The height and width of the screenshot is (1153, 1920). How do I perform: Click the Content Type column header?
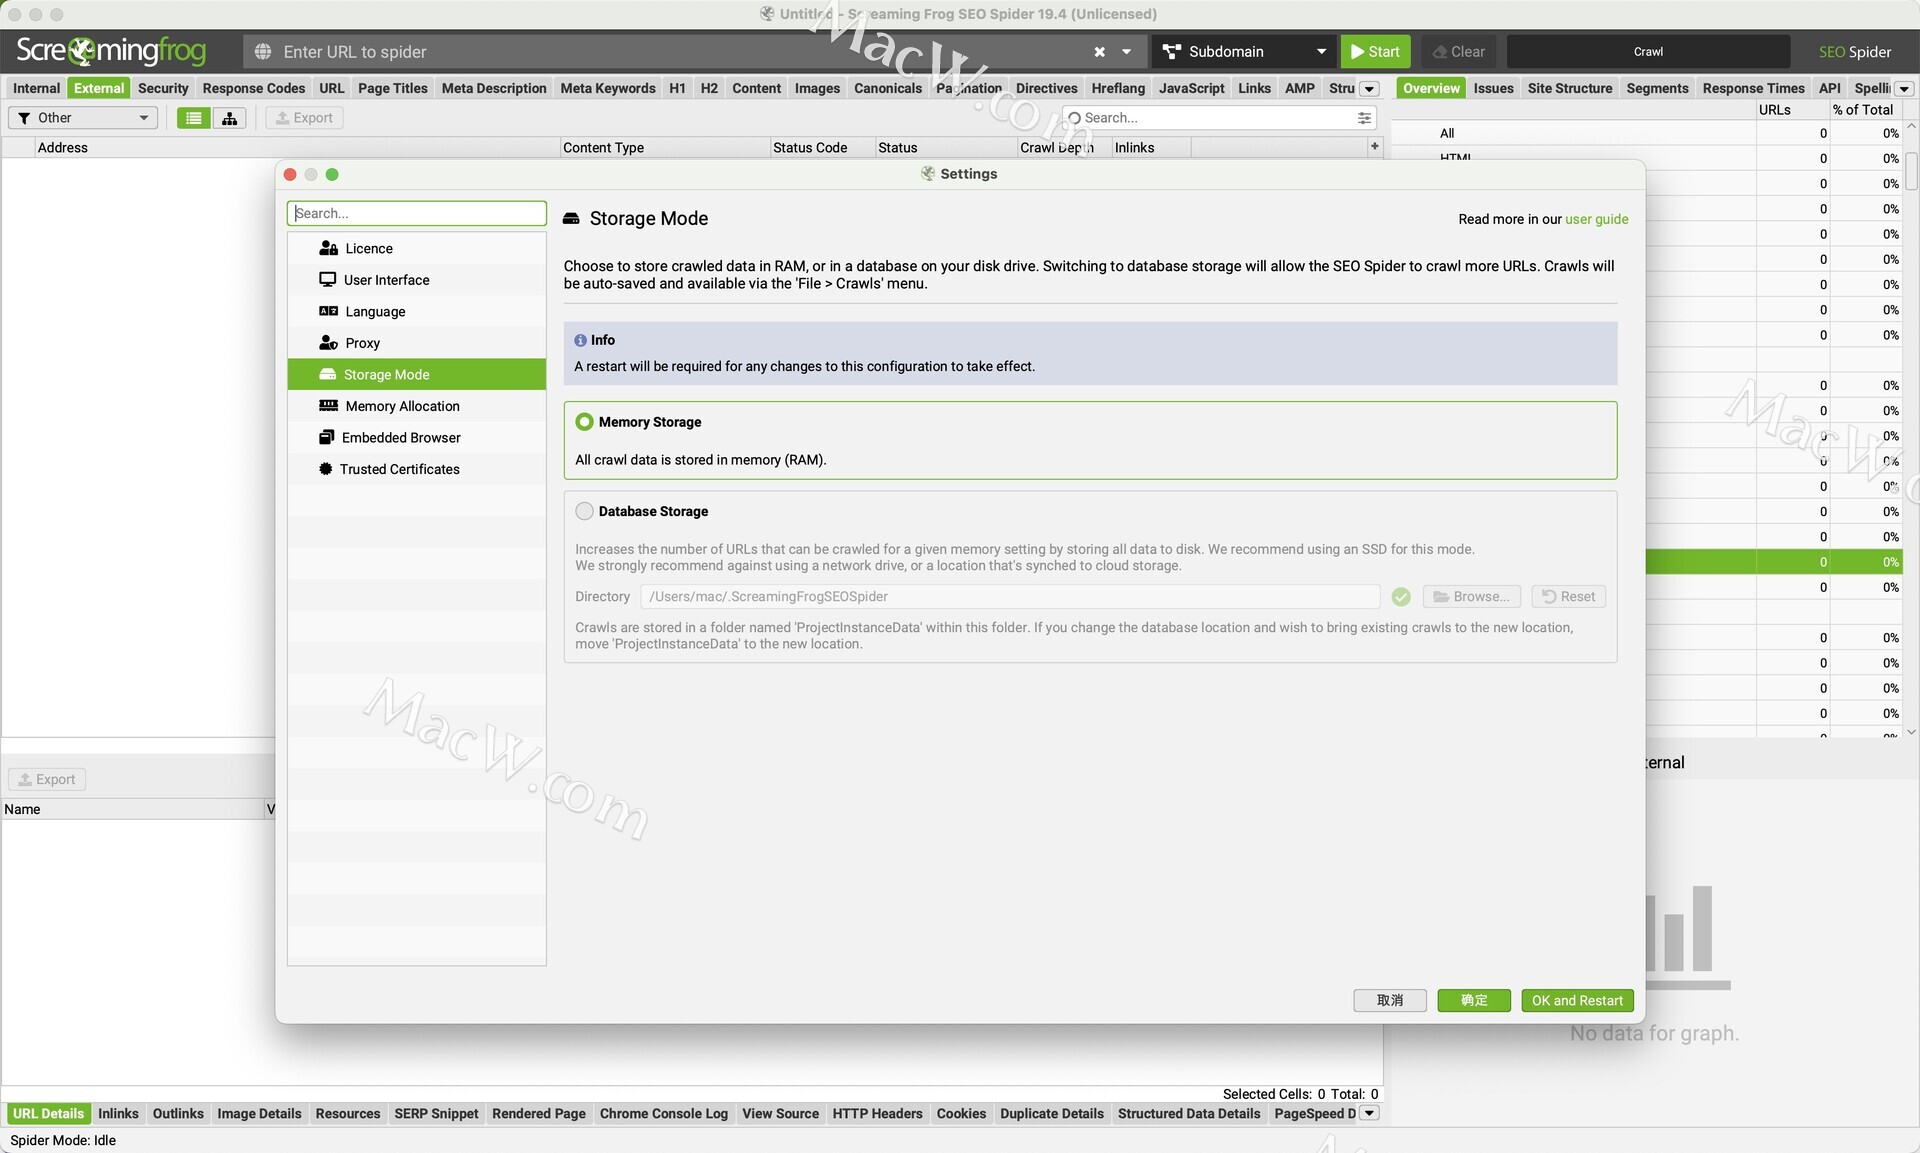click(665, 147)
